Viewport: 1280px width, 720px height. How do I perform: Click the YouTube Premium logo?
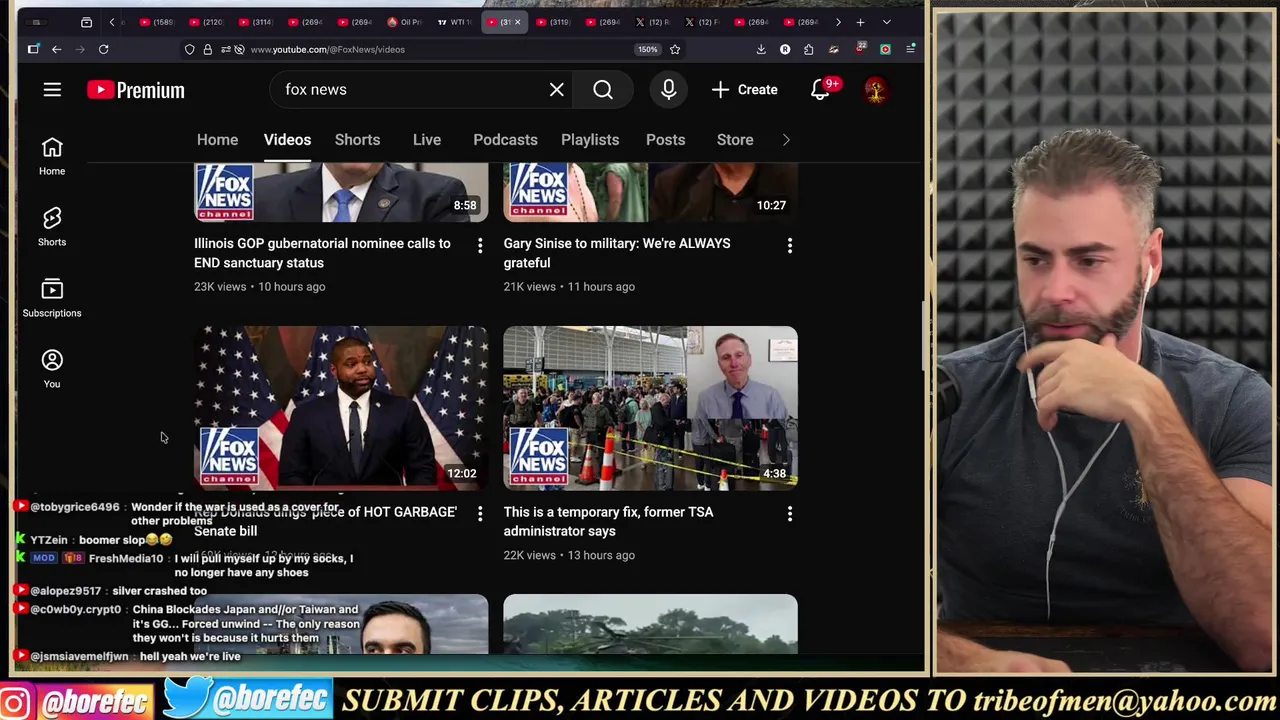[136, 90]
